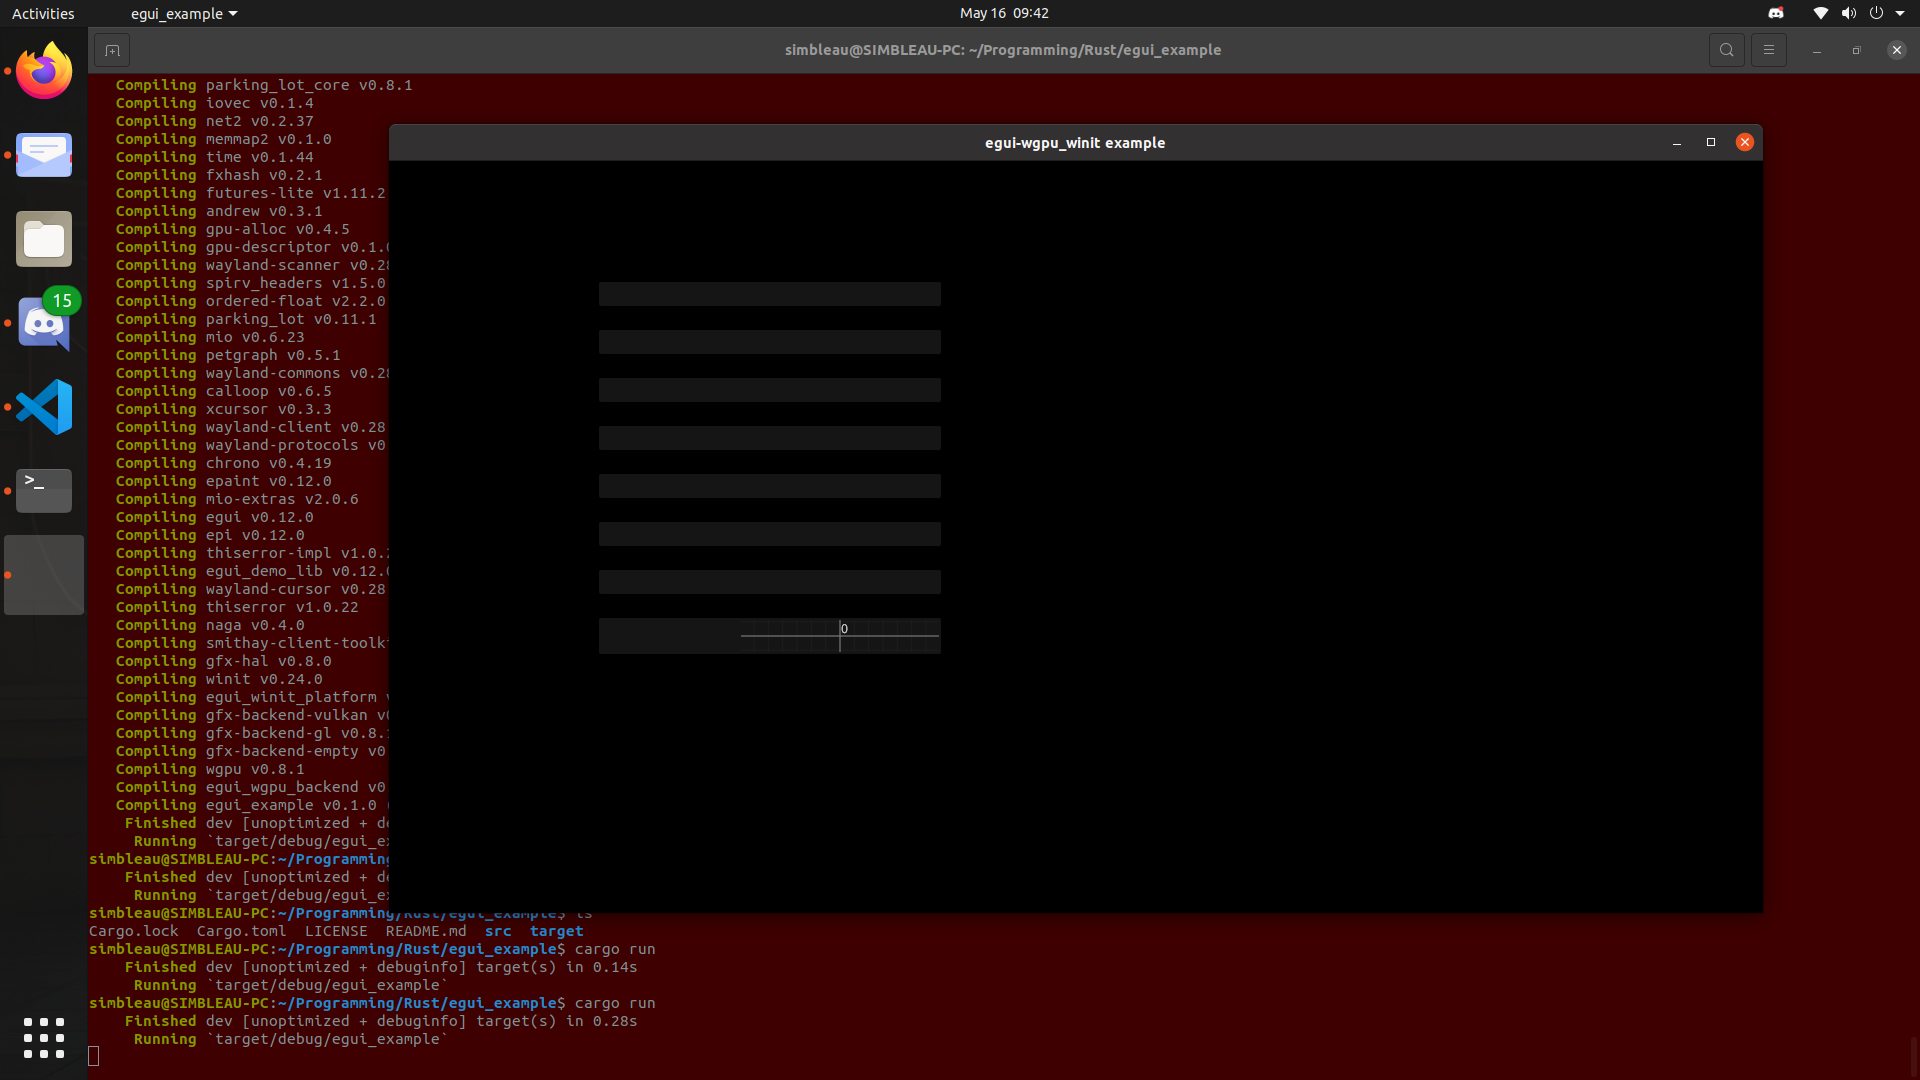Click the terminal's search magnifier icon

[1727, 49]
